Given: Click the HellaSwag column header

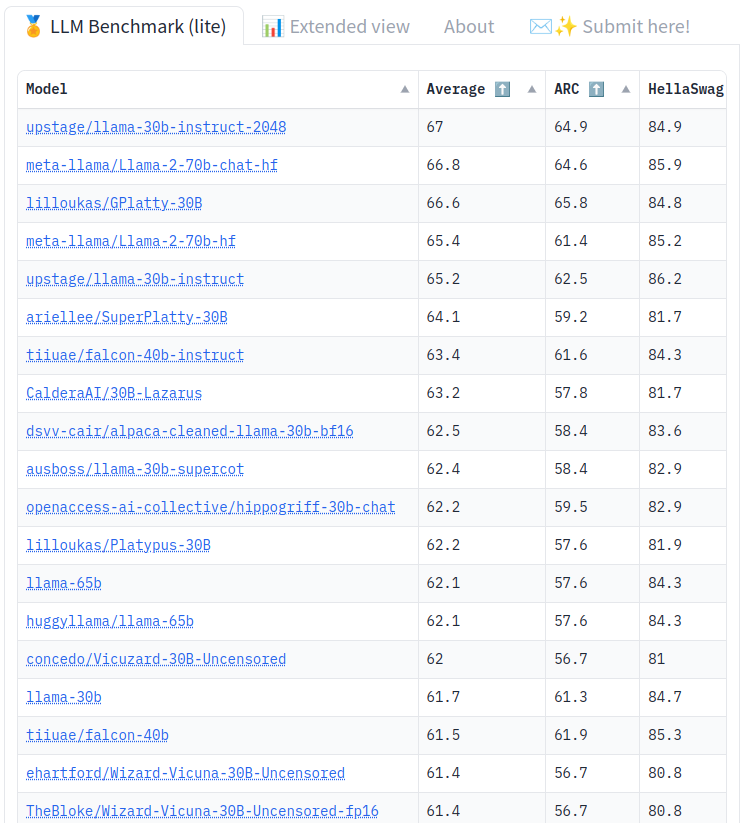Looking at the screenshot, I should [x=683, y=89].
